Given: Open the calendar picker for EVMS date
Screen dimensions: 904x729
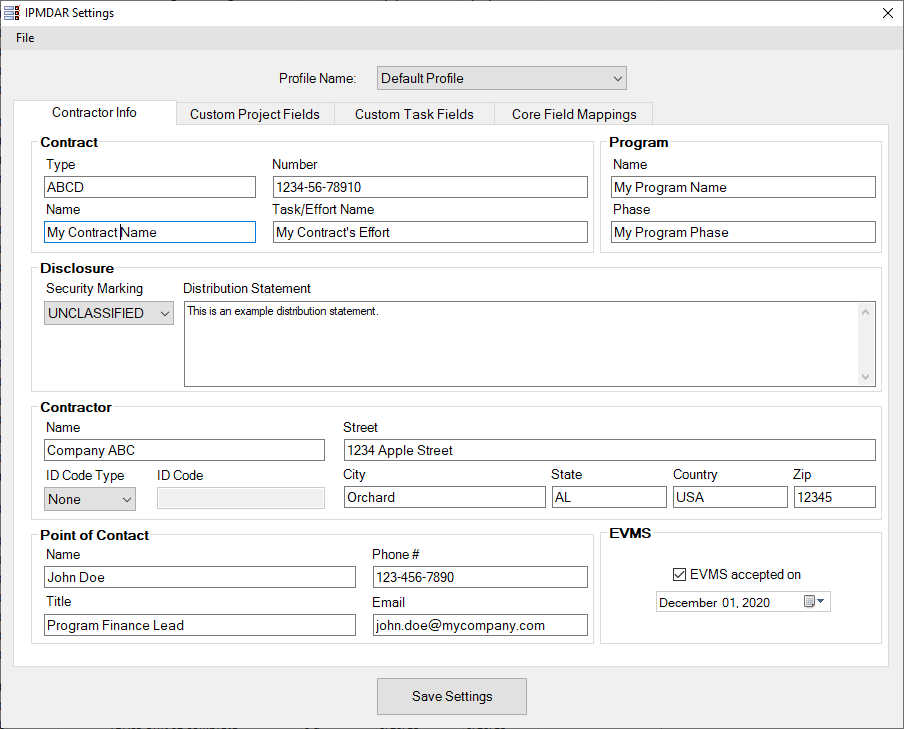Looking at the screenshot, I should point(814,602).
